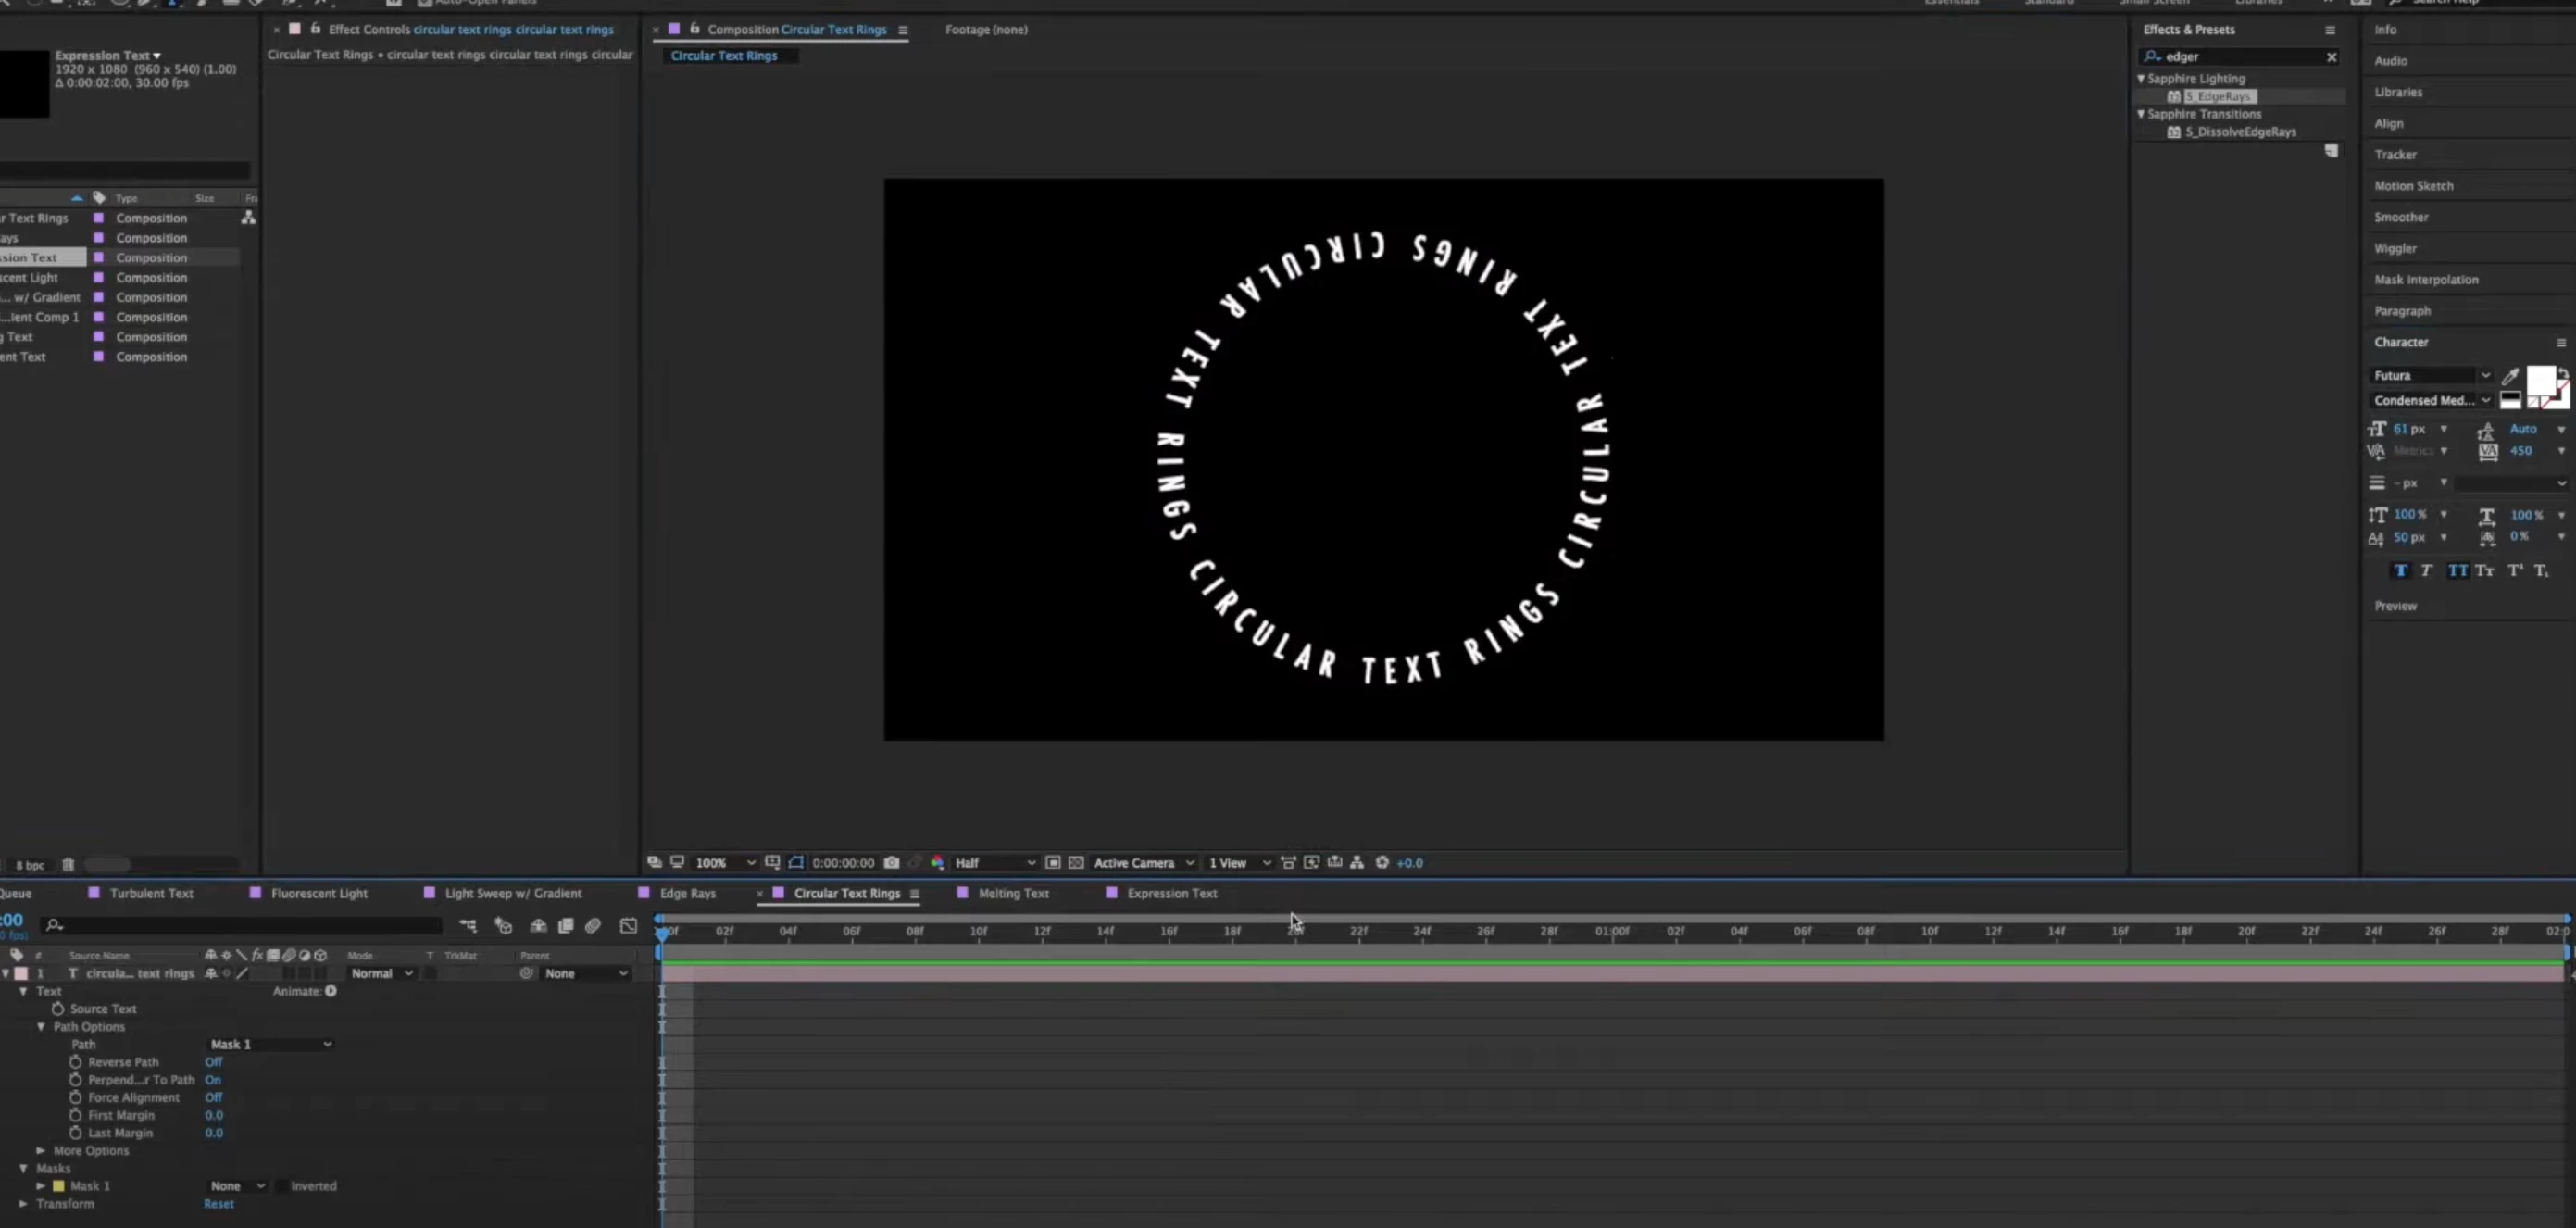Toggle Reverse Path Off value
The height and width of the screenshot is (1228, 2576).
(213, 1062)
